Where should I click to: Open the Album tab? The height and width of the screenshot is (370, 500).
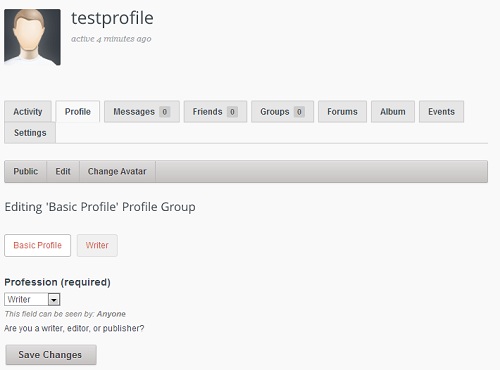(x=393, y=111)
